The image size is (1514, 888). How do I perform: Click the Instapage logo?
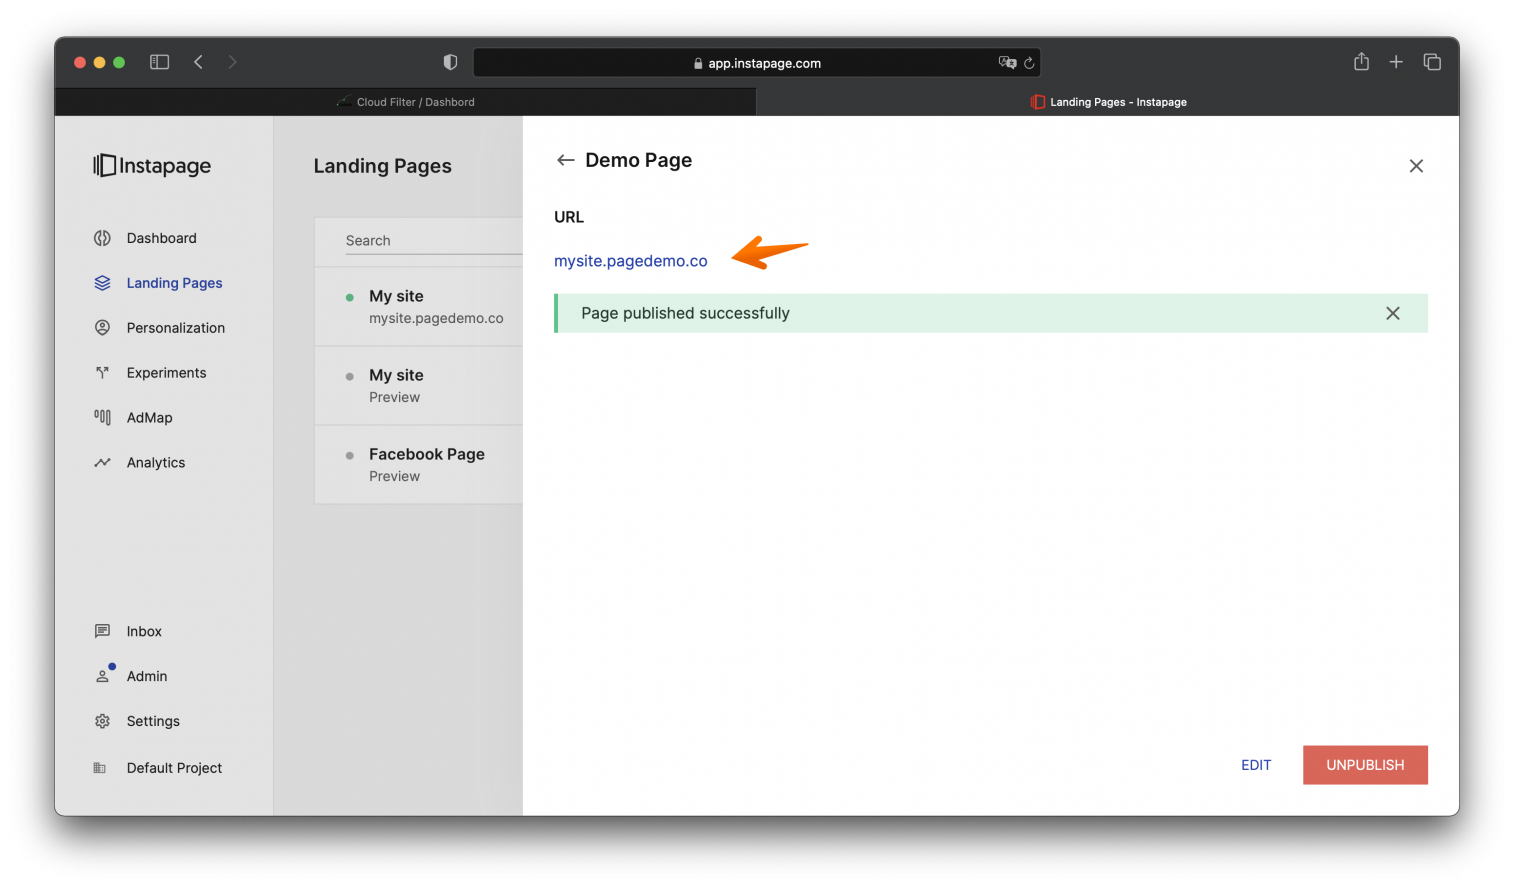[x=152, y=165]
